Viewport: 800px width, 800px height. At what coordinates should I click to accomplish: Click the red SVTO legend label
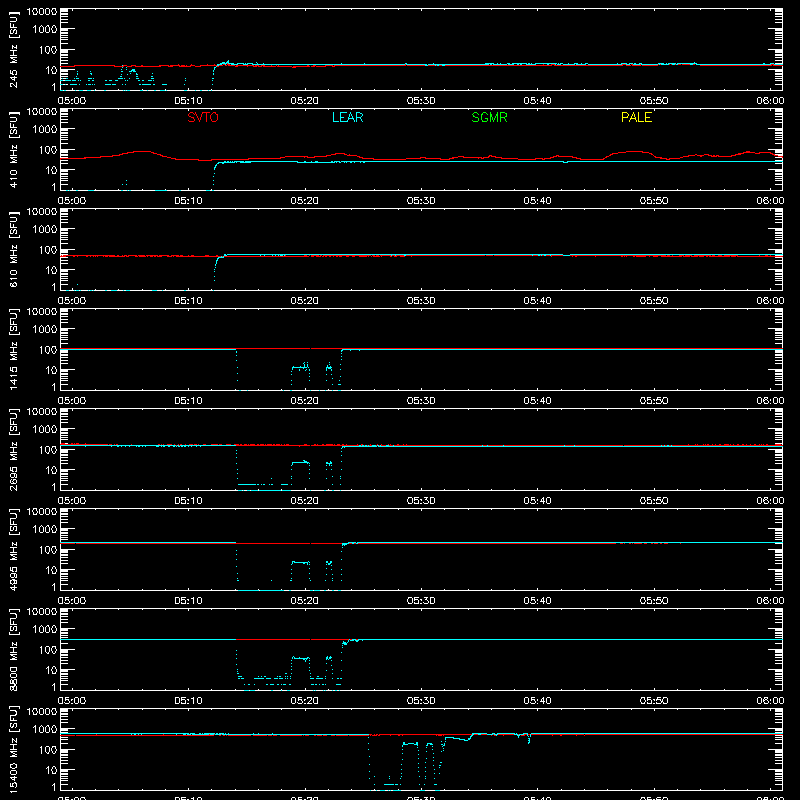pos(203,117)
